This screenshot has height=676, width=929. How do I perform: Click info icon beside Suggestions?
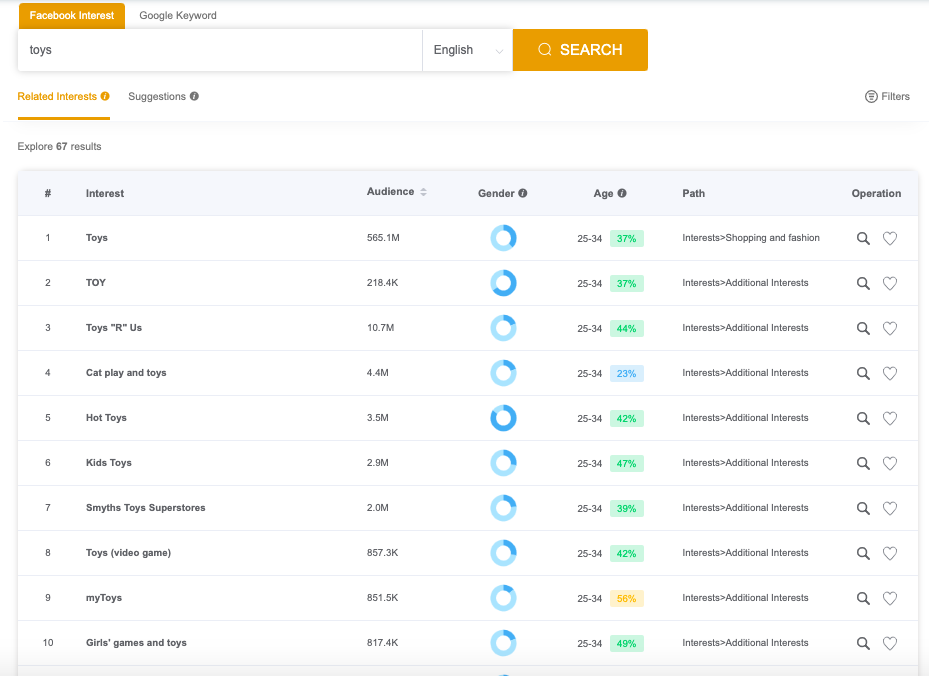(x=194, y=96)
